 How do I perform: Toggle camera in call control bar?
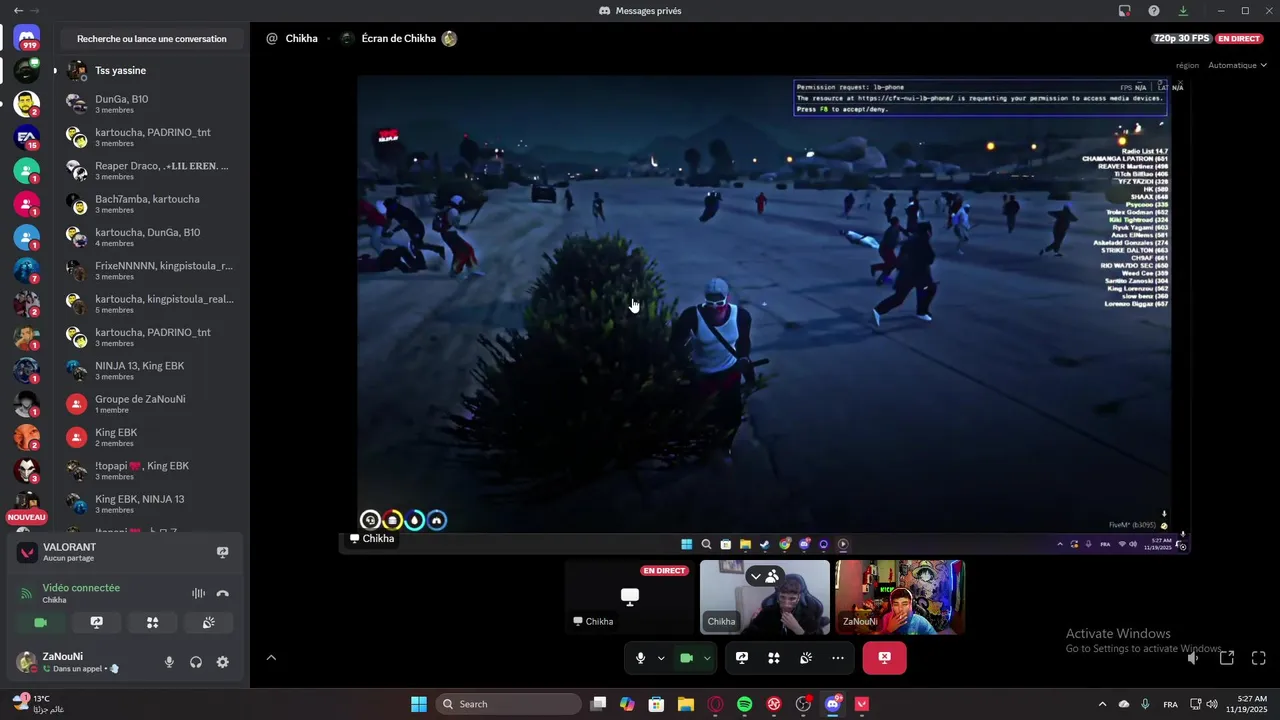pyautogui.click(x=686, y=658)
